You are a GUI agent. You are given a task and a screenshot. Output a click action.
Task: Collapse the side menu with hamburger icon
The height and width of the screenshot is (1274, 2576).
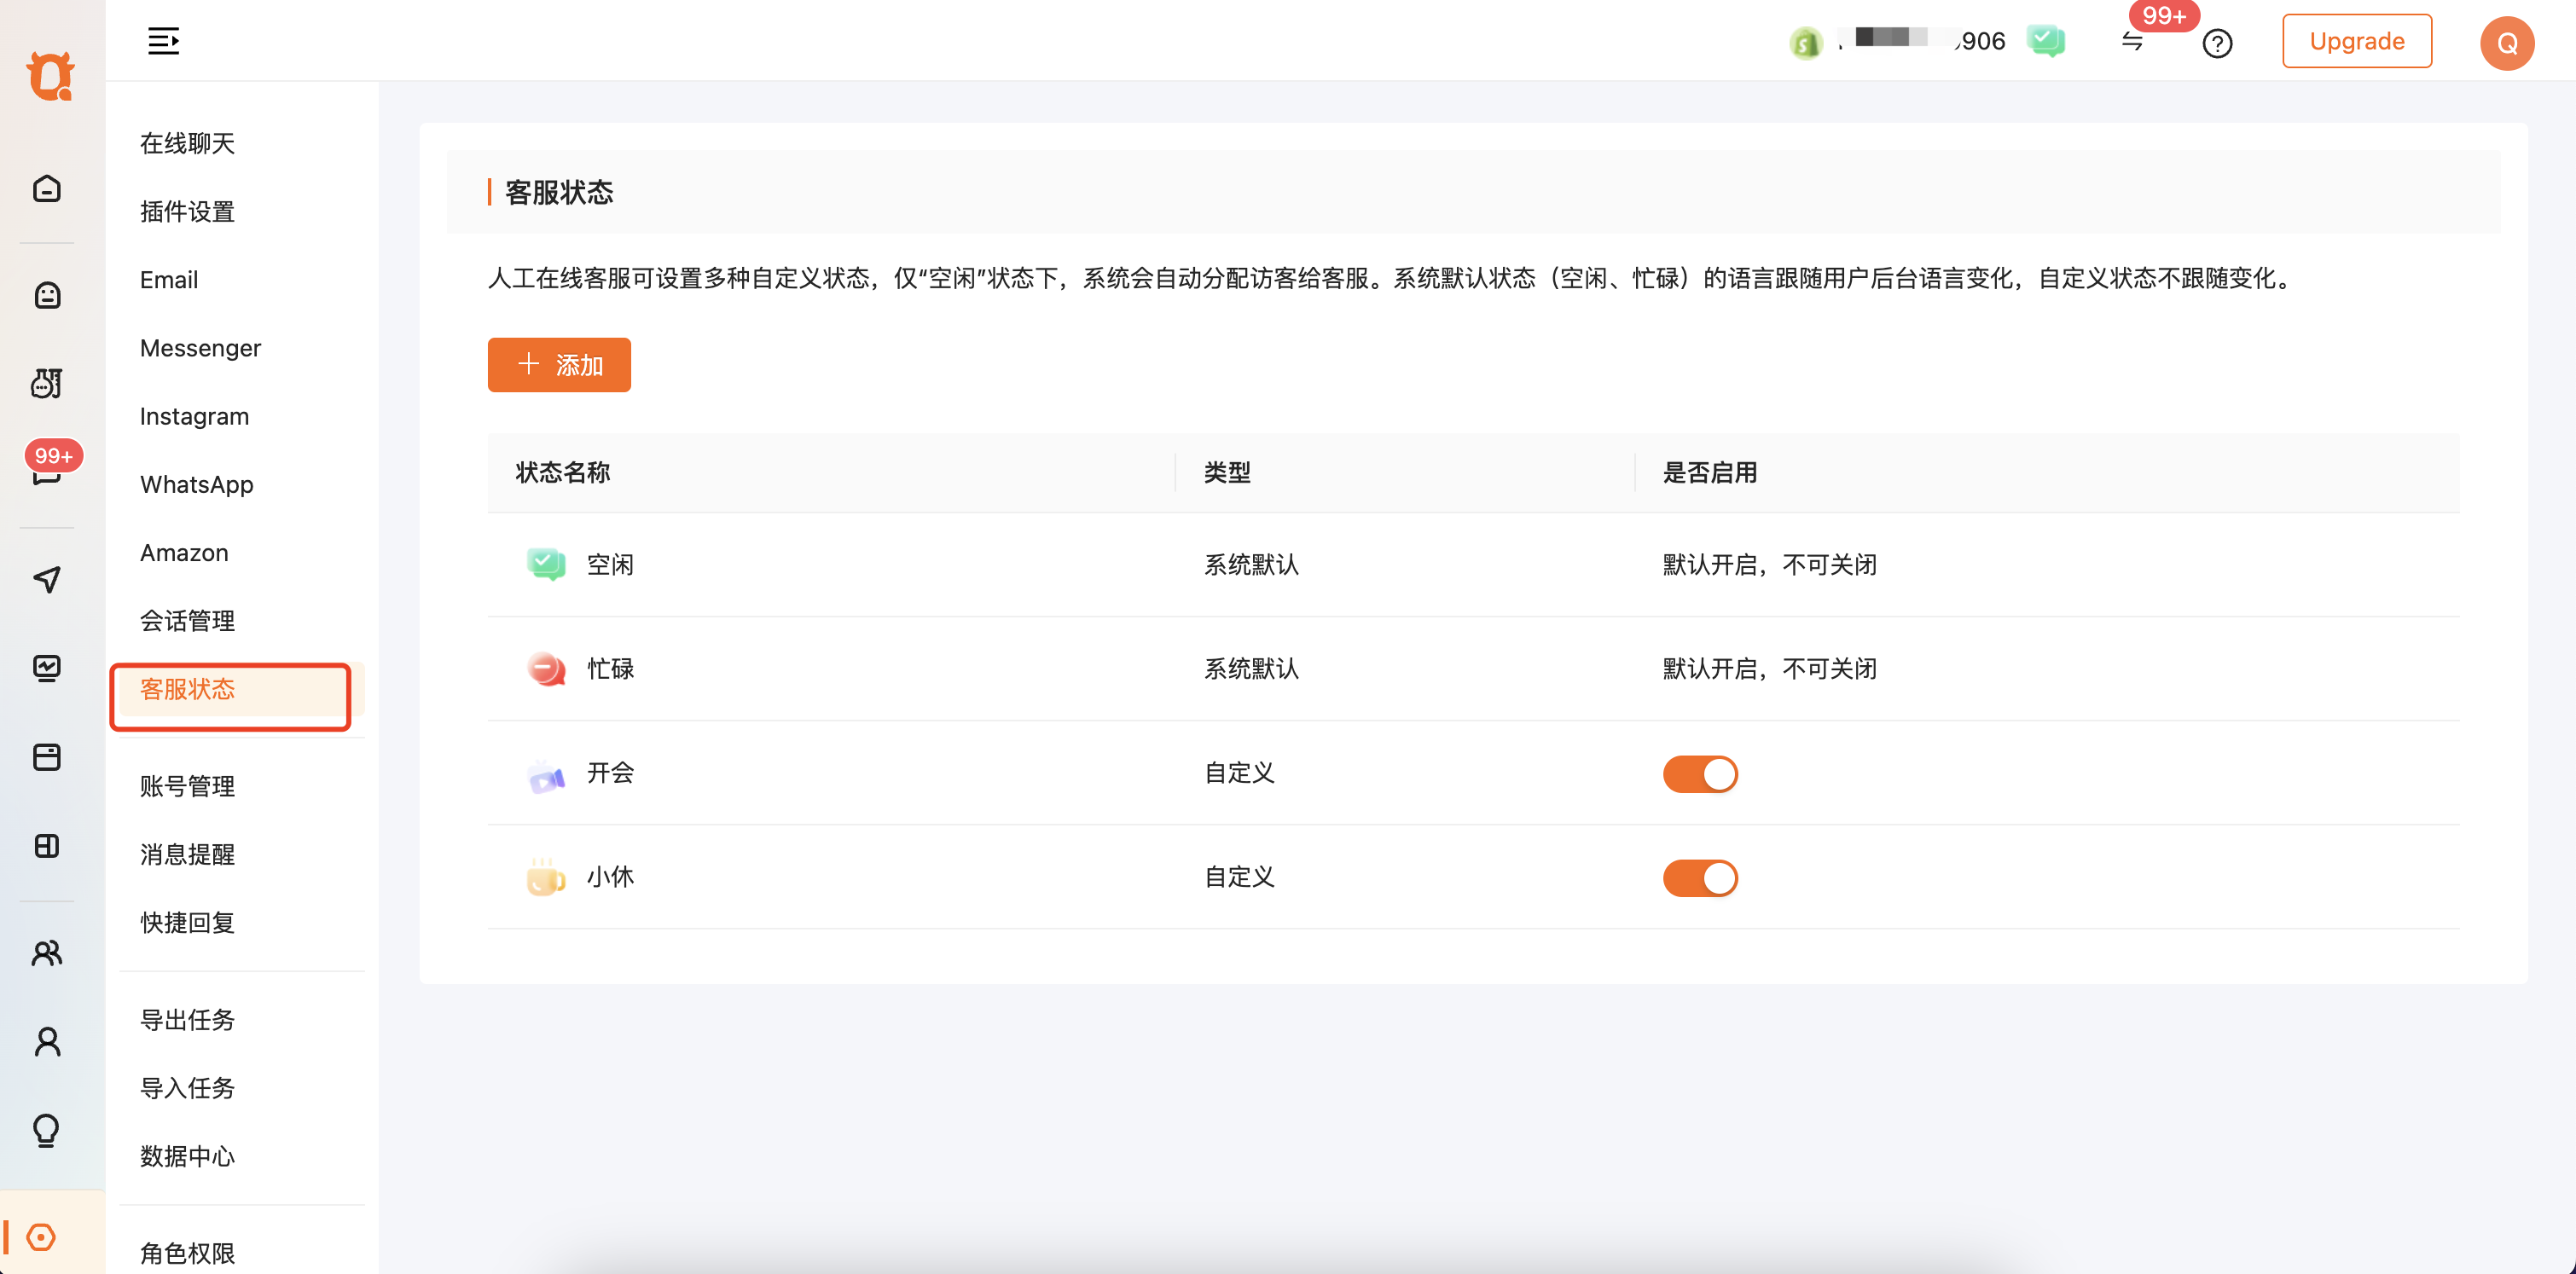[x=164, y=41]
